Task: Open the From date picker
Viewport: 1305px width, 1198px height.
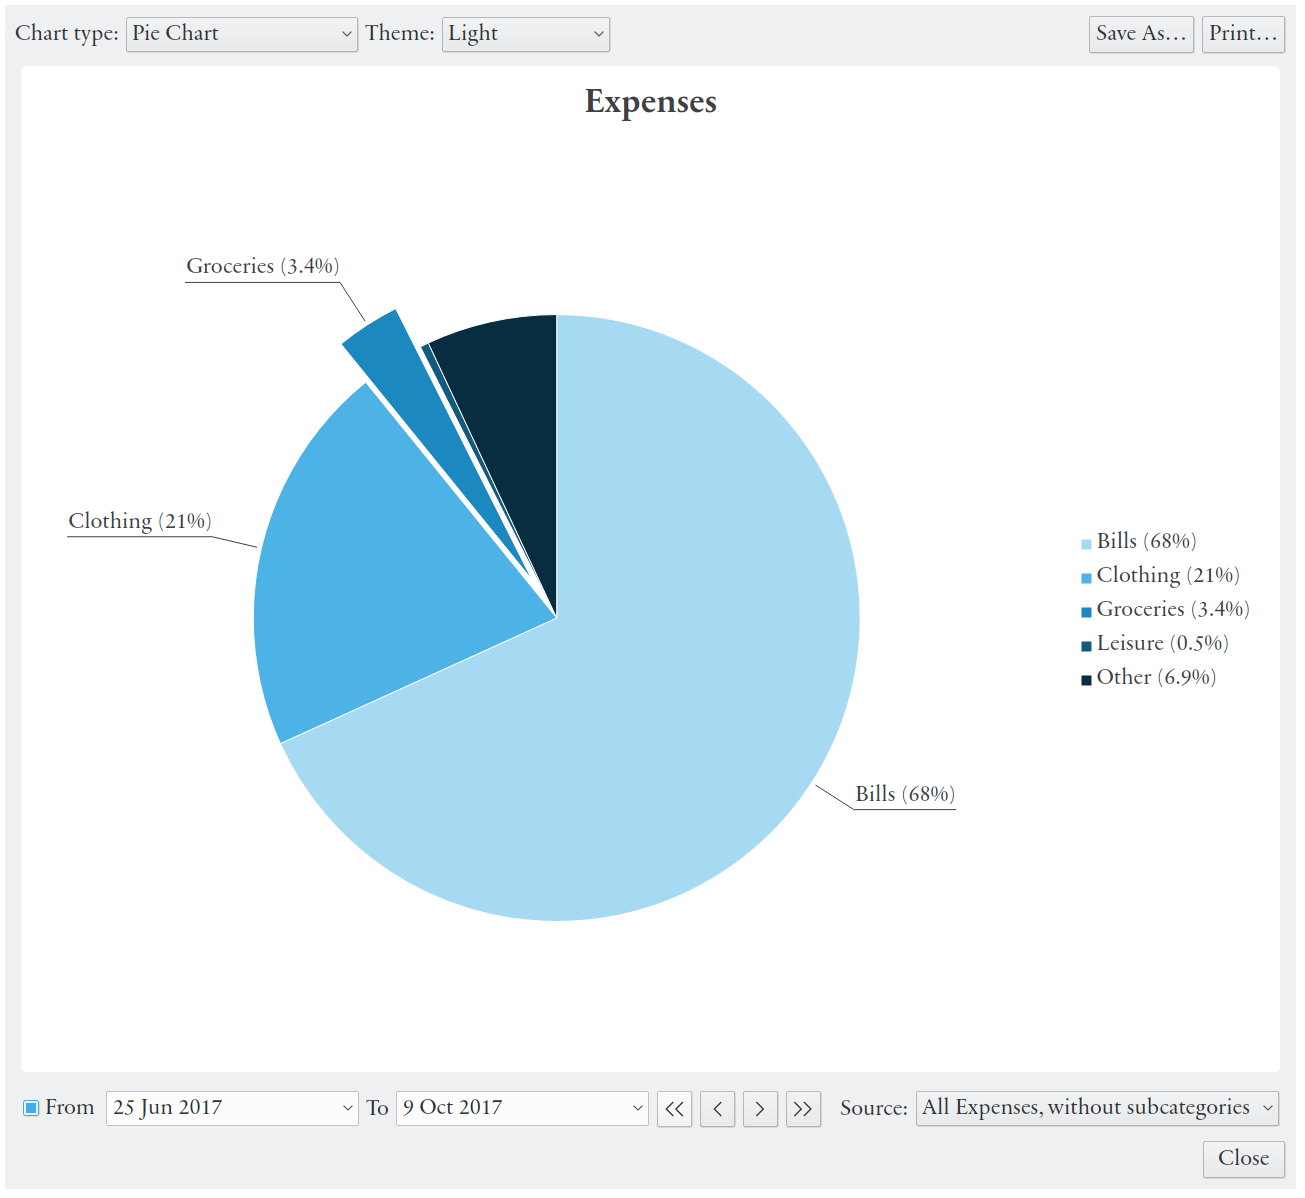Action: click(232, 1108)
